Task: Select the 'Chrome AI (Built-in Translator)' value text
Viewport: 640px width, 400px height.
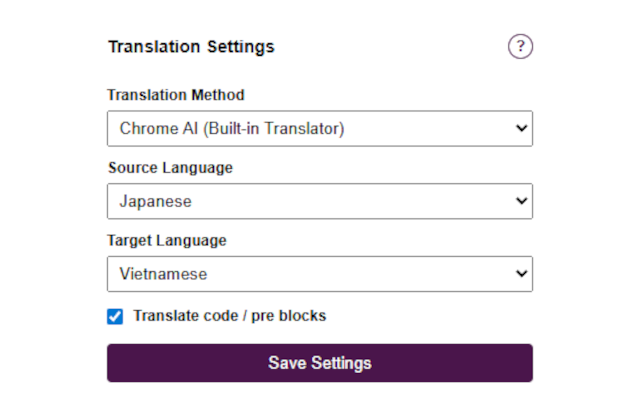Action: [232, 129]
